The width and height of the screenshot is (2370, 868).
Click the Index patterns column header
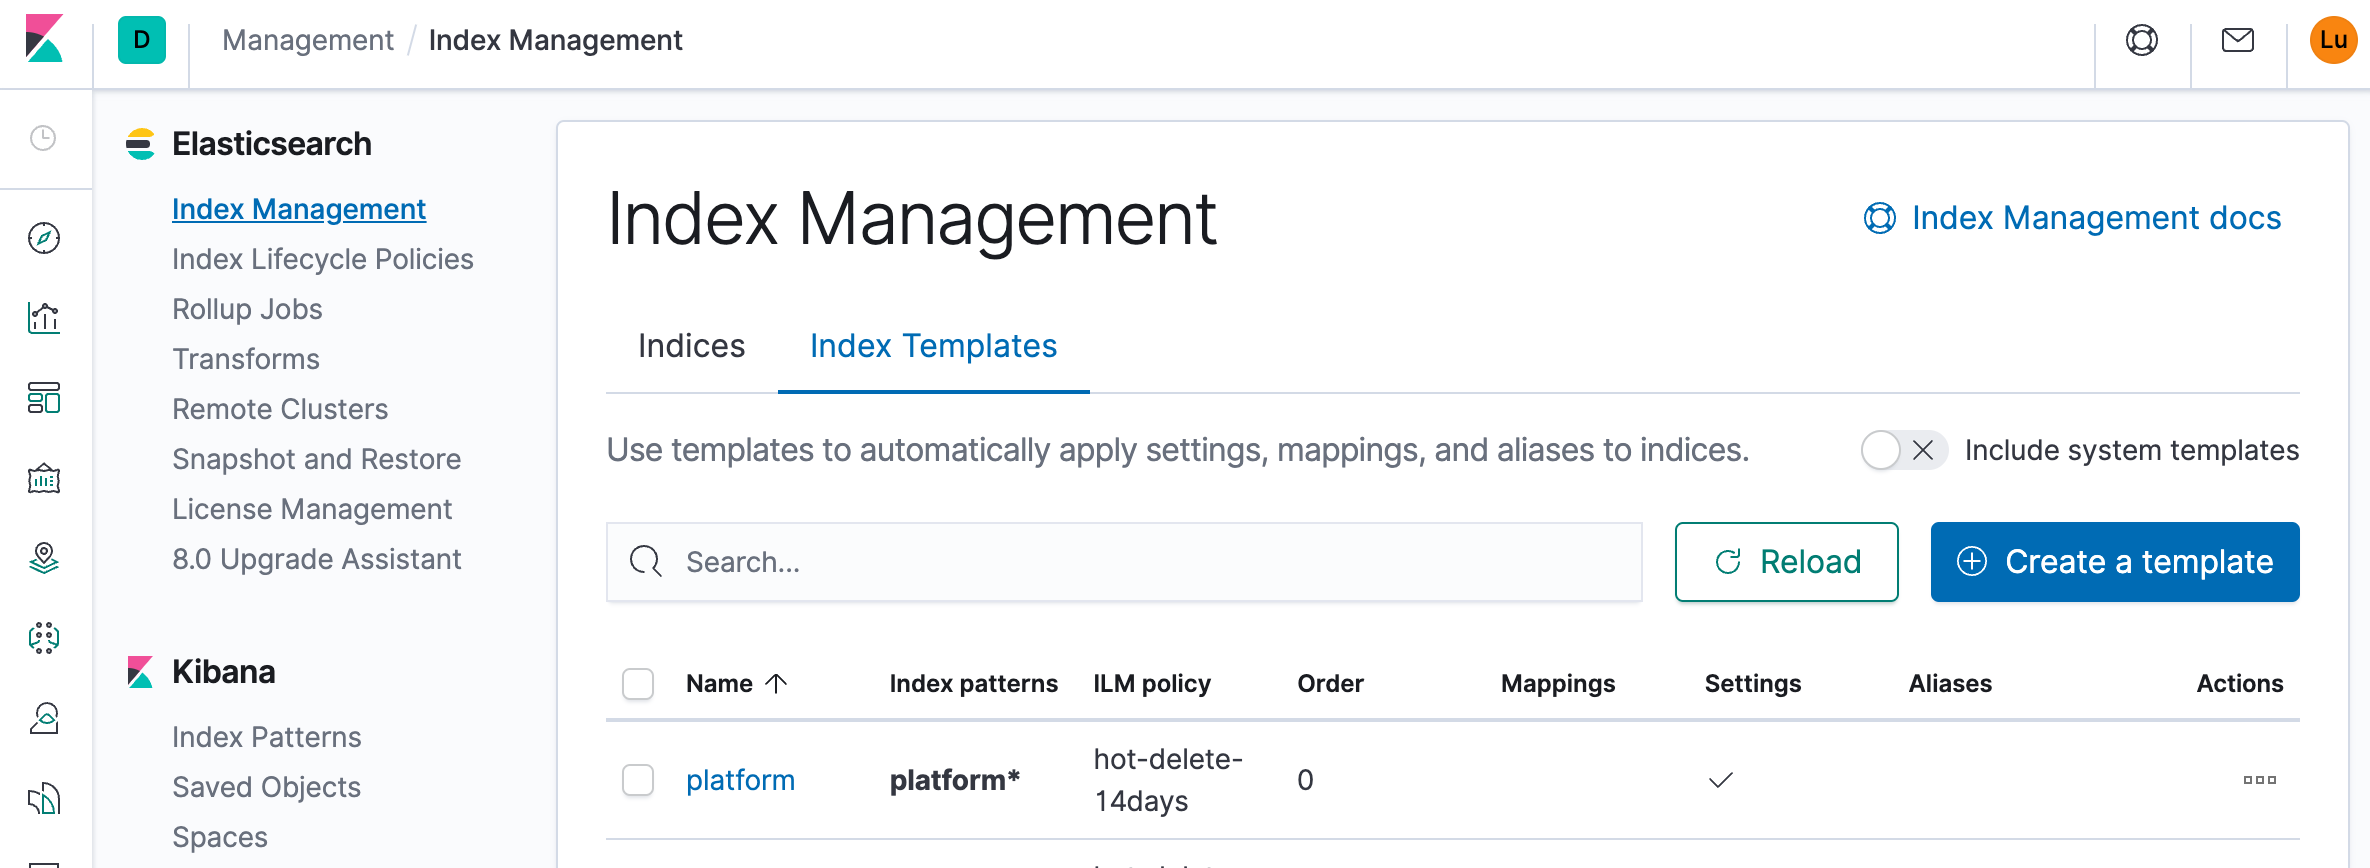pos(973,683)
